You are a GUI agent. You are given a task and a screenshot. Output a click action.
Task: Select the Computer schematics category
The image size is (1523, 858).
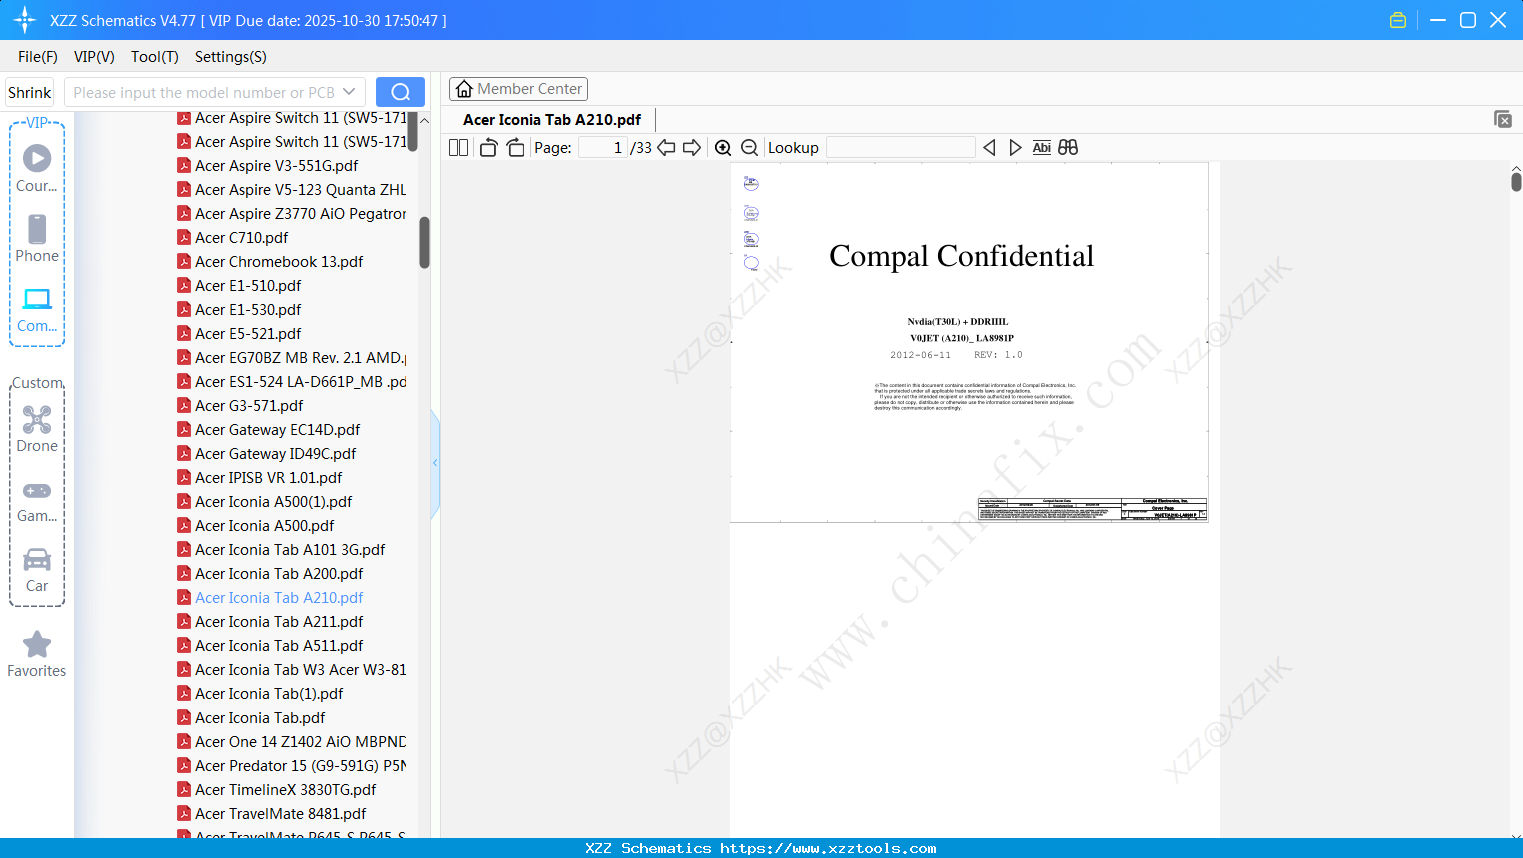click(37, 309)
